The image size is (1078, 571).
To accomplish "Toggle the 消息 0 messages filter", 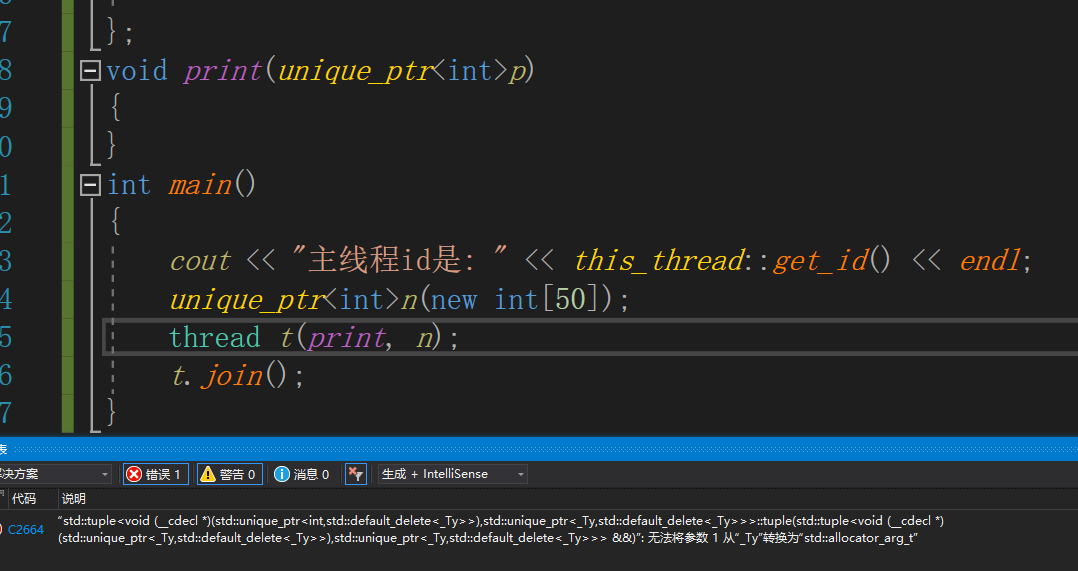I will [302, 474].
